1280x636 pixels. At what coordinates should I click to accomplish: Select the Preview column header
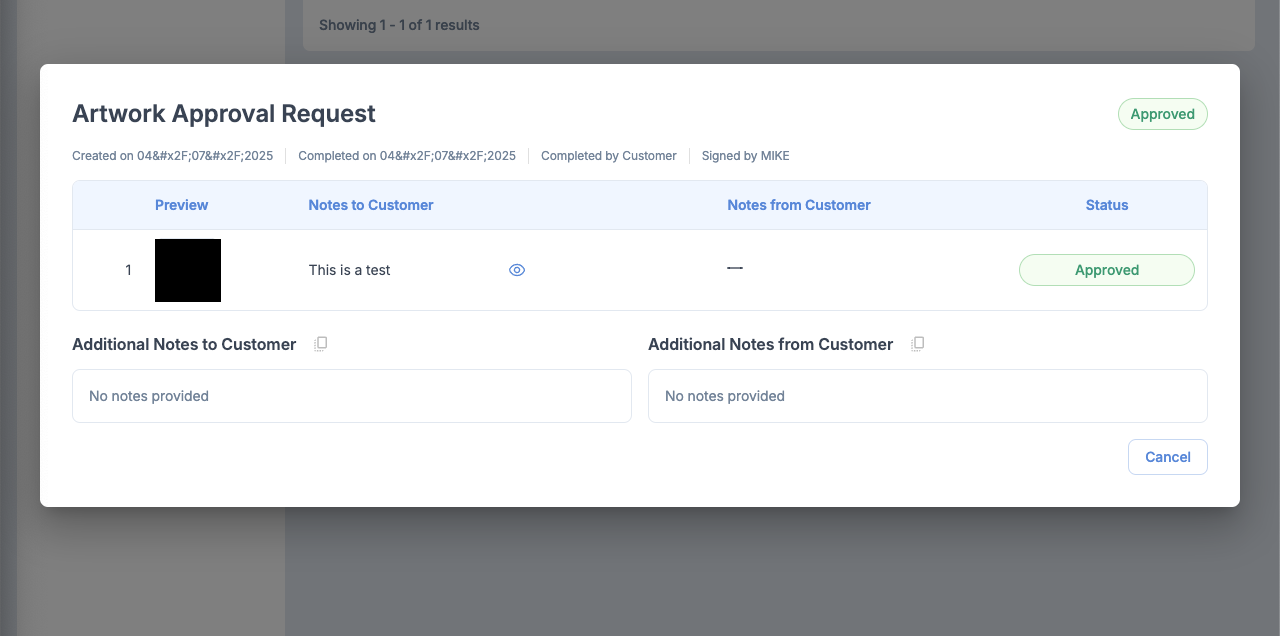click(x=181, y=205)
